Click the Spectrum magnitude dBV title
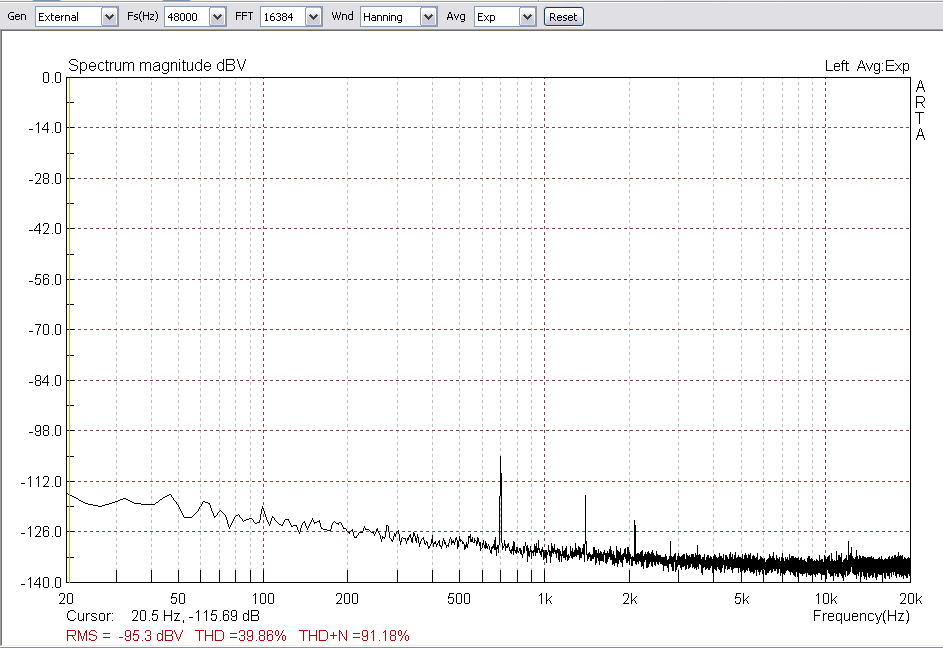 click(157, 66)
